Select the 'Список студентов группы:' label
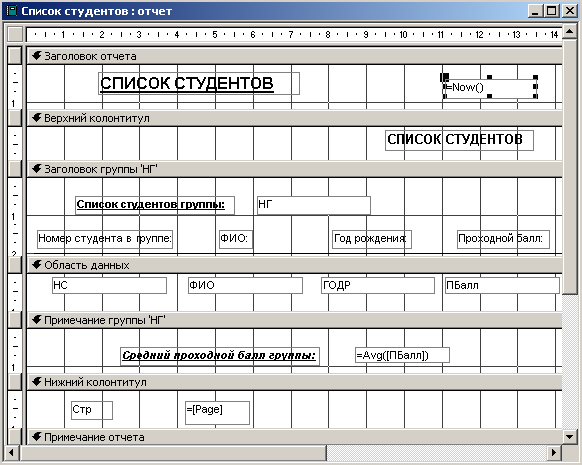The height and width of the screenshot is (465, 582). (155, 205)
